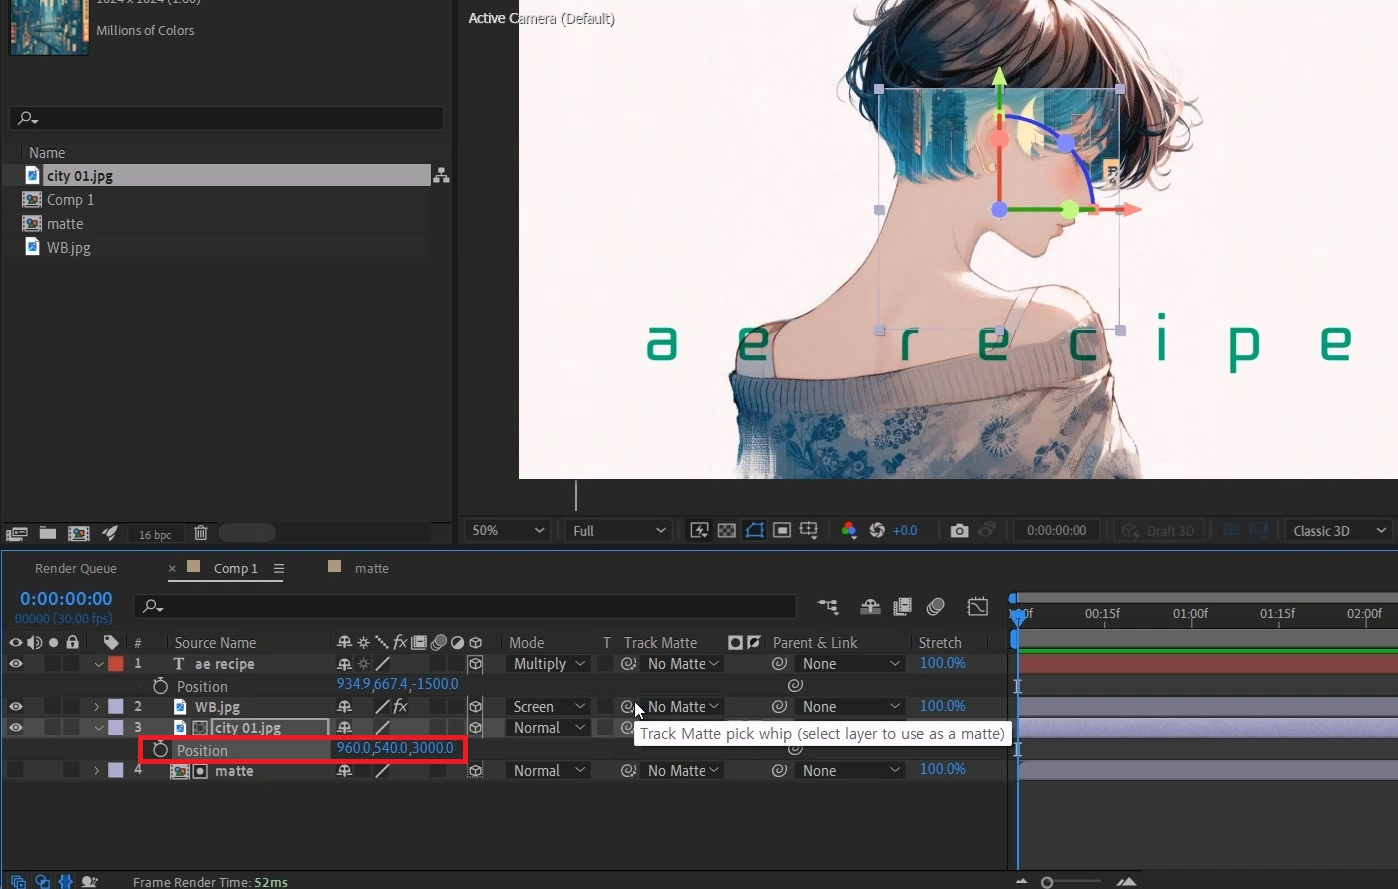1398x889 pixels.
Task: Click 16 bpc color depth button
Action: click(155, 535)
